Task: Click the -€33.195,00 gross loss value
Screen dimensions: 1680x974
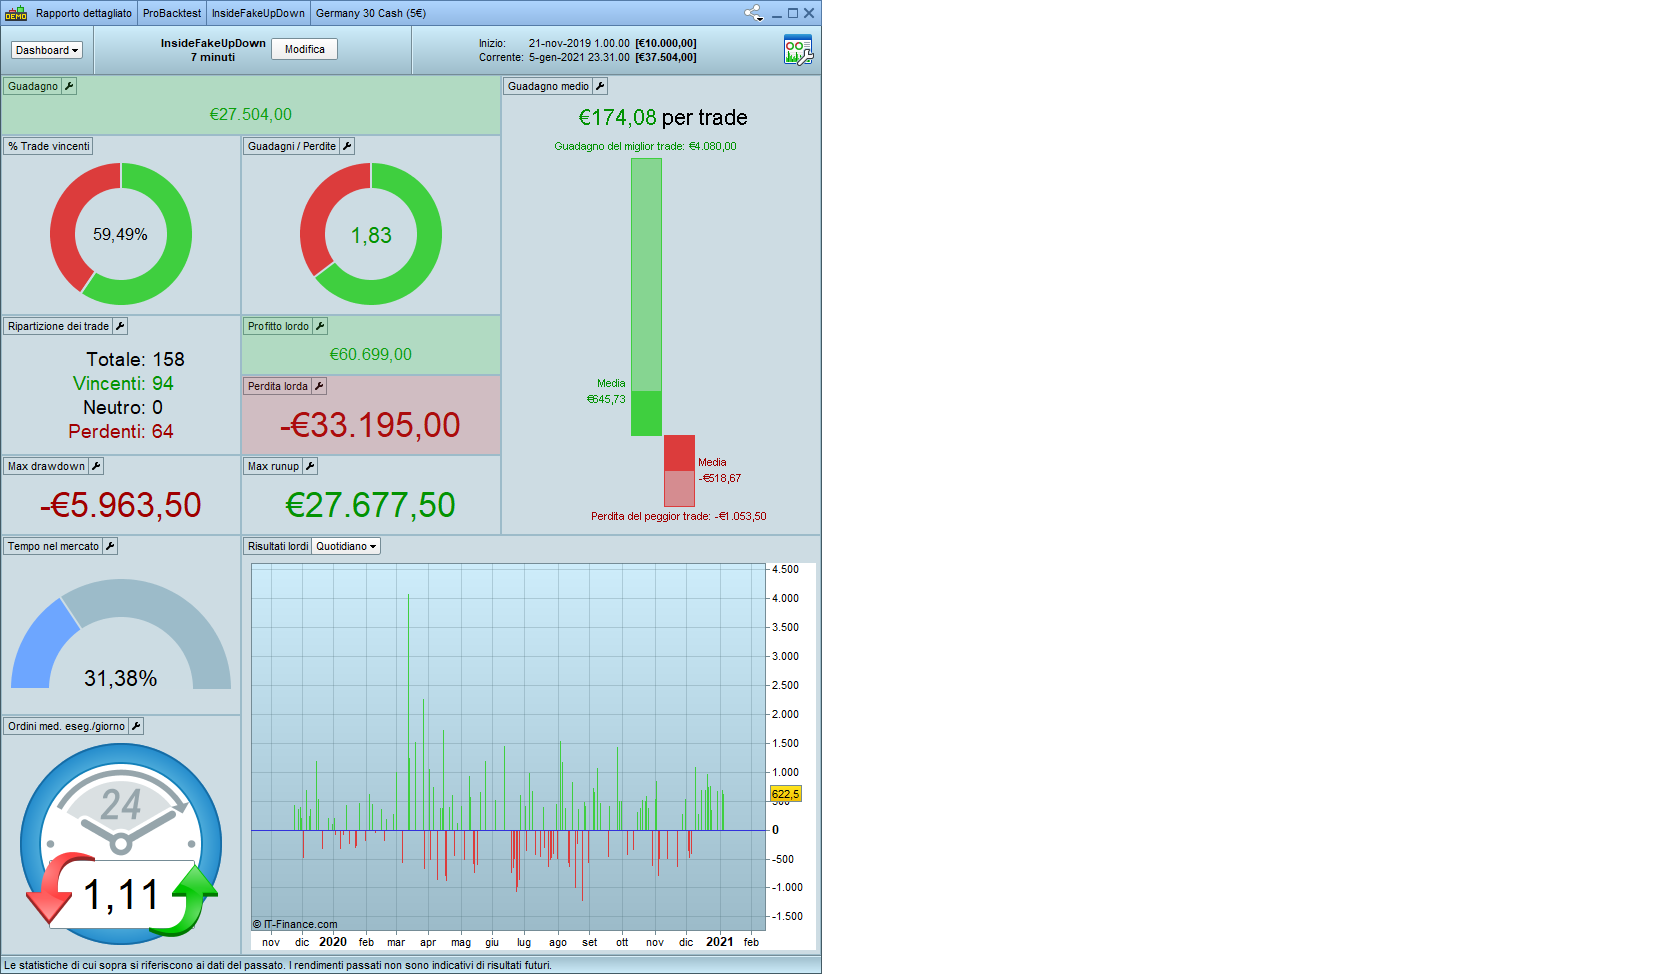Action: (x=370, y=425)
